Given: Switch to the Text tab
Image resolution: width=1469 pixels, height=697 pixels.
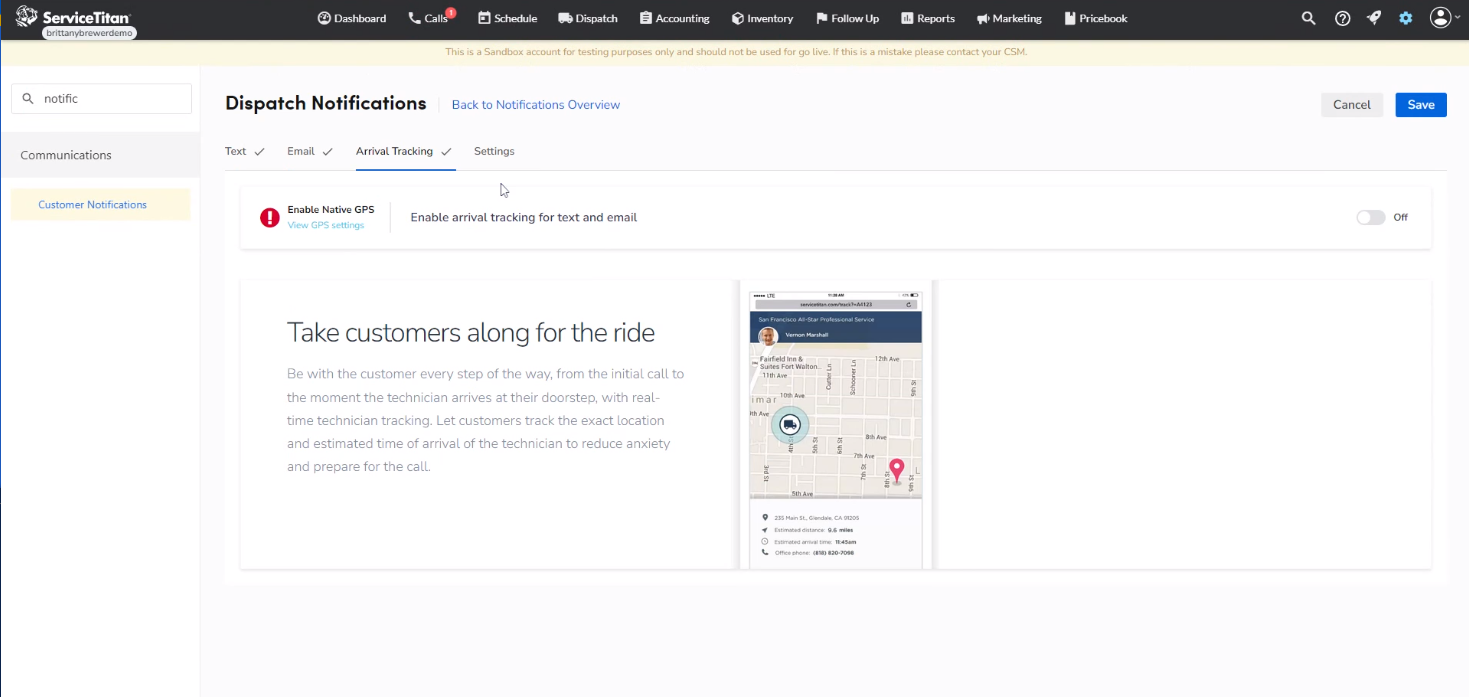Looking at the screenshot, I should pos(236,151).
